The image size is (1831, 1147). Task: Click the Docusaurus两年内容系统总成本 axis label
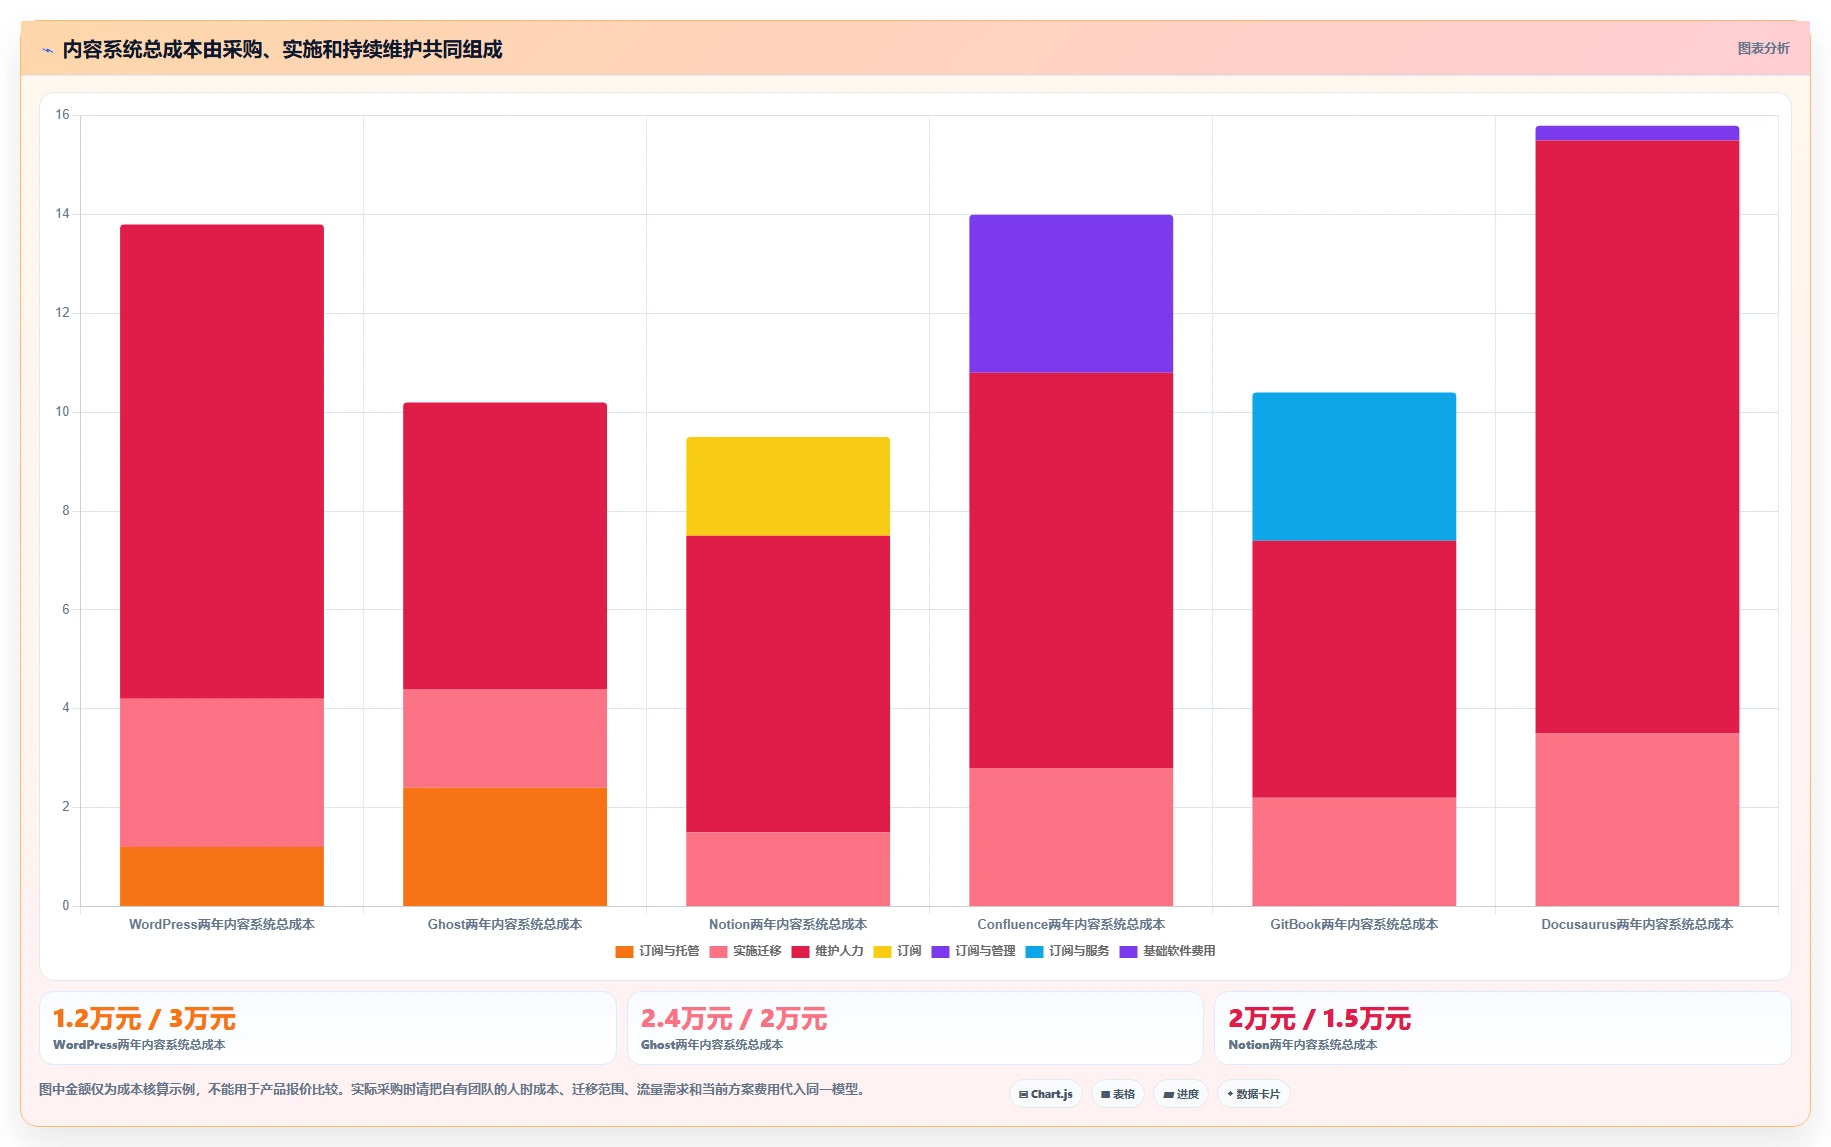pos(1637,924)
